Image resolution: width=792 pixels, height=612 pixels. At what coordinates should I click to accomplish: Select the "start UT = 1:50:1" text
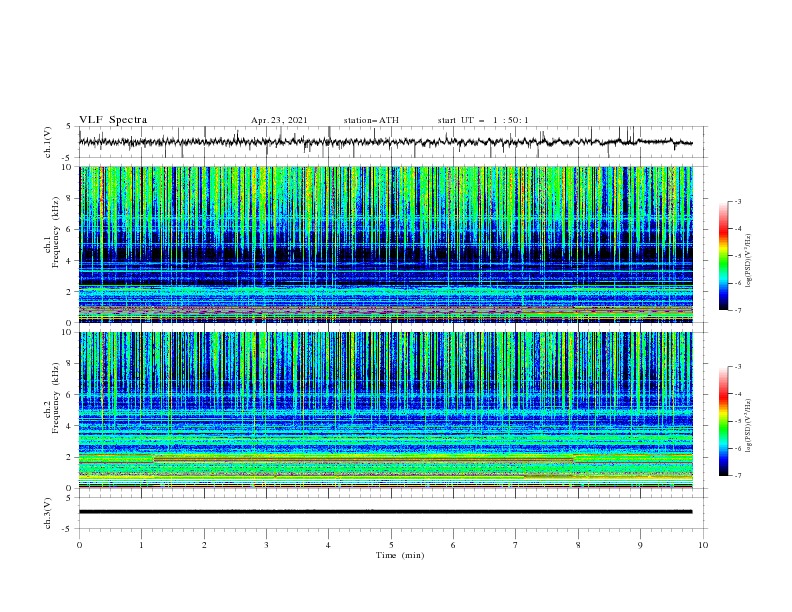tap(483, 120)
